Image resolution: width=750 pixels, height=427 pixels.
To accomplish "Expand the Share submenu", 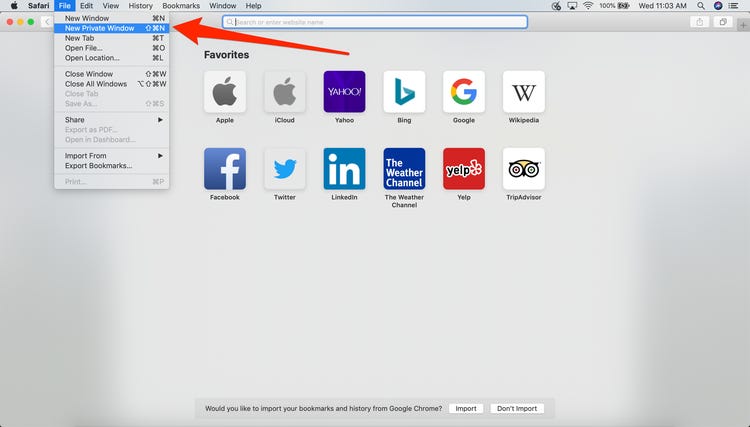I will coord(111,120).
